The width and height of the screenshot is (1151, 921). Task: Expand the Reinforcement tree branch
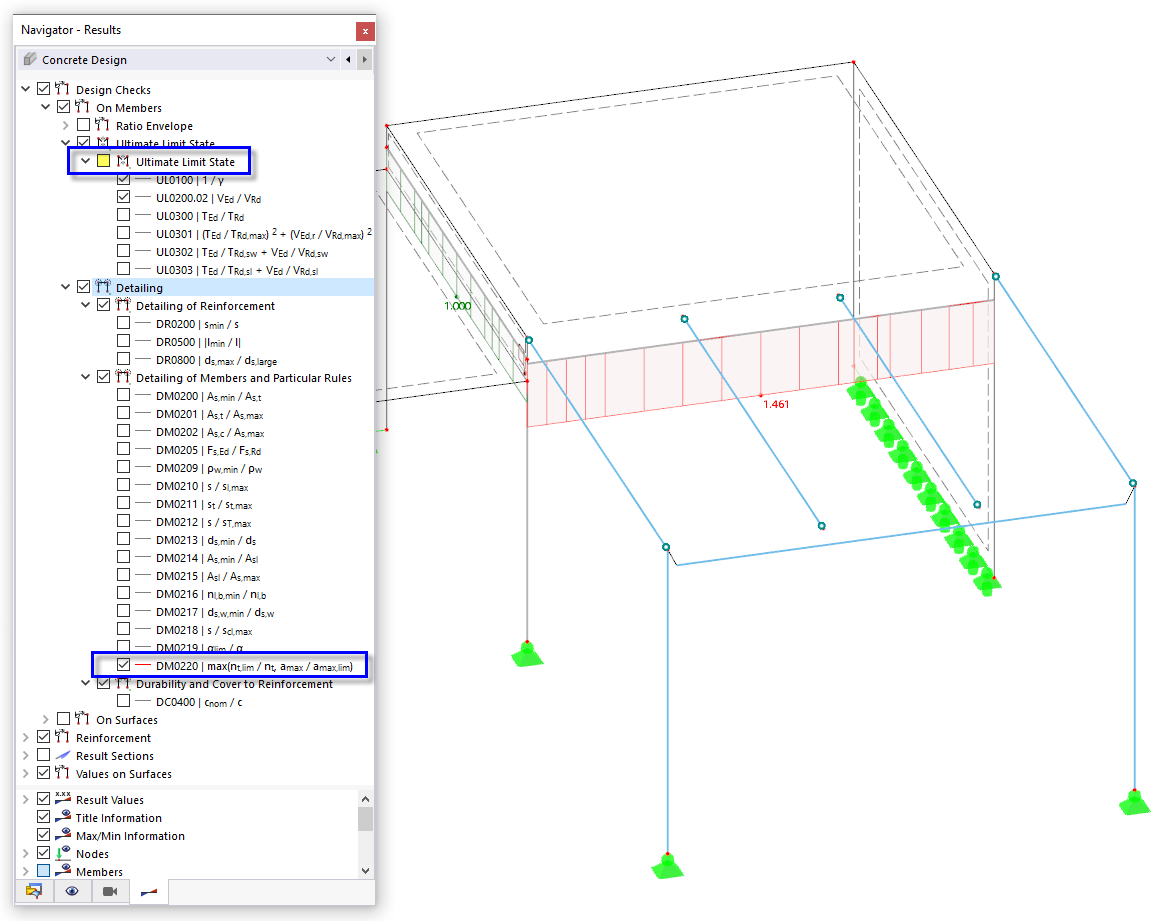[x=25, y=737]
